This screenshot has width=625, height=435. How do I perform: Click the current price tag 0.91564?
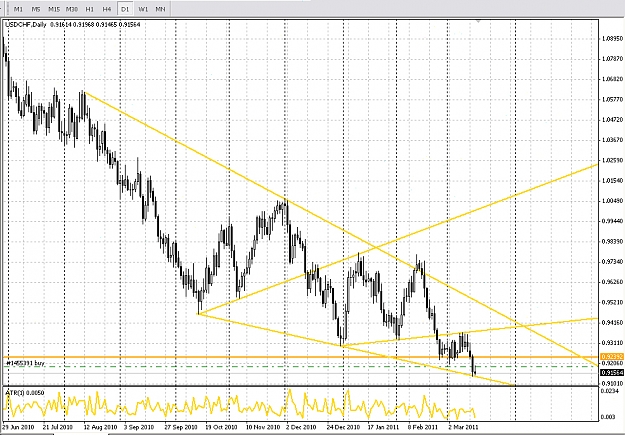pyautogui.click(x=612, y=372)
